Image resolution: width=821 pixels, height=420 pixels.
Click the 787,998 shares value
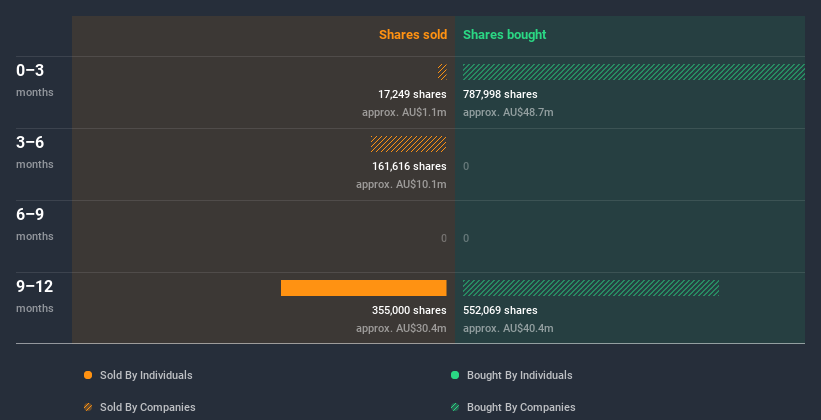click(500, 94)
